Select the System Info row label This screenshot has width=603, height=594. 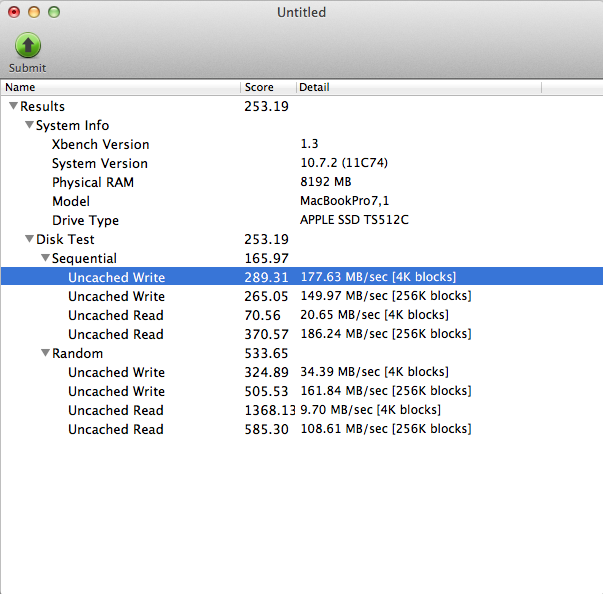coord(72,125)
